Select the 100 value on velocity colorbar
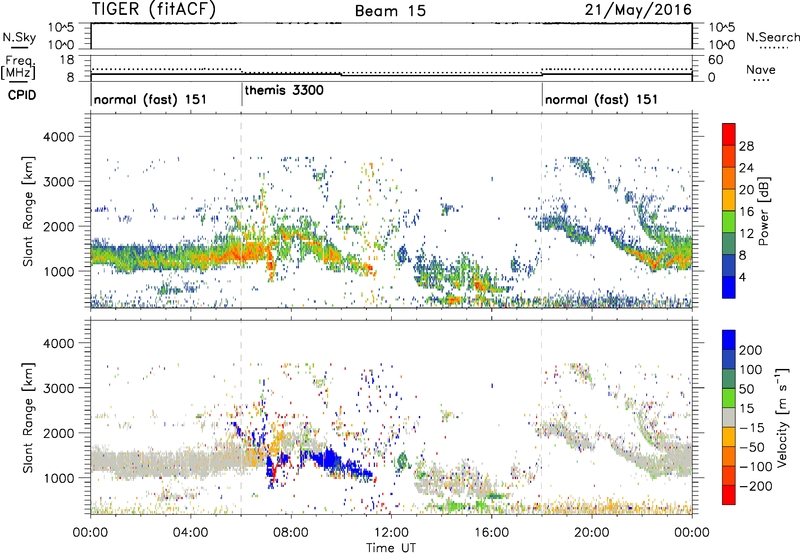Image resolution: width=800 pixels, height=554 pixels. click(751, 370)
